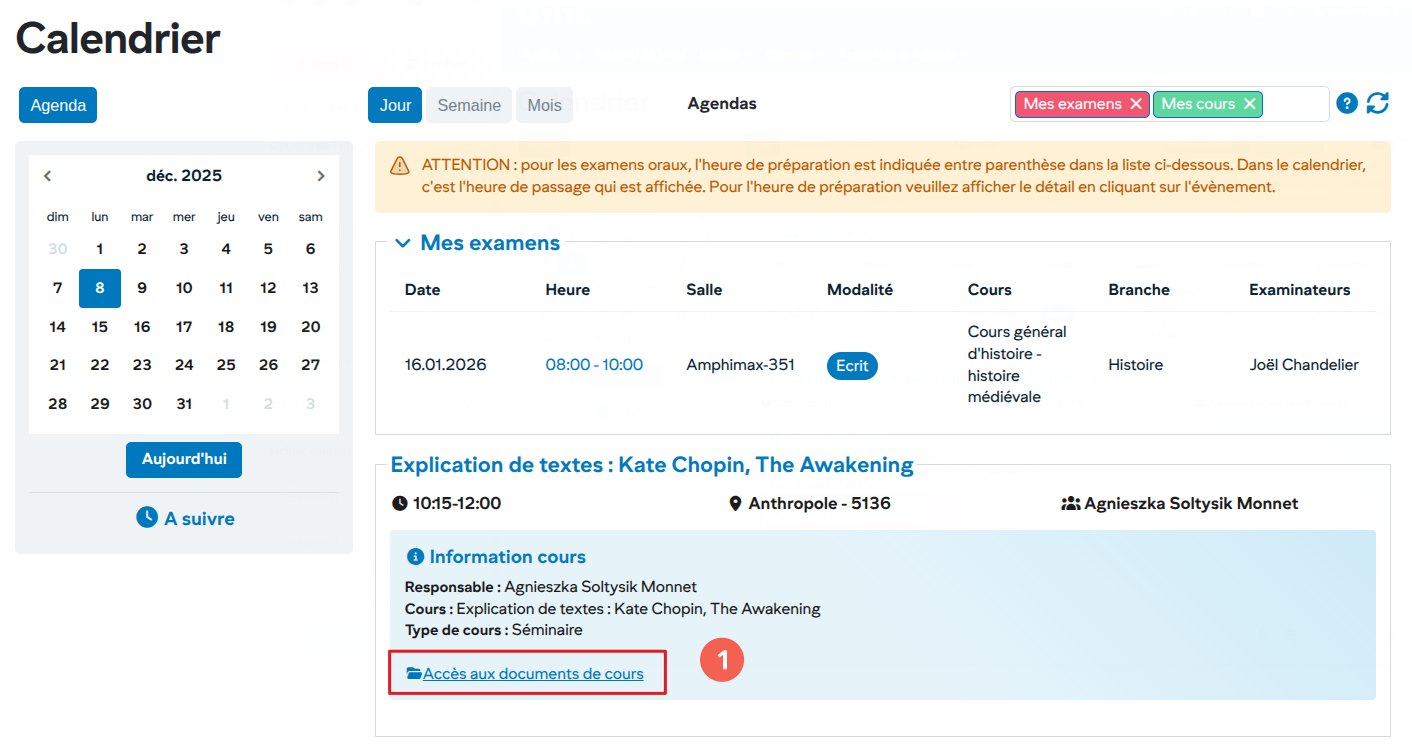1412x746 pixels.
Task: Select the 'Jour' view tab
Action: [x=395, y=105]
